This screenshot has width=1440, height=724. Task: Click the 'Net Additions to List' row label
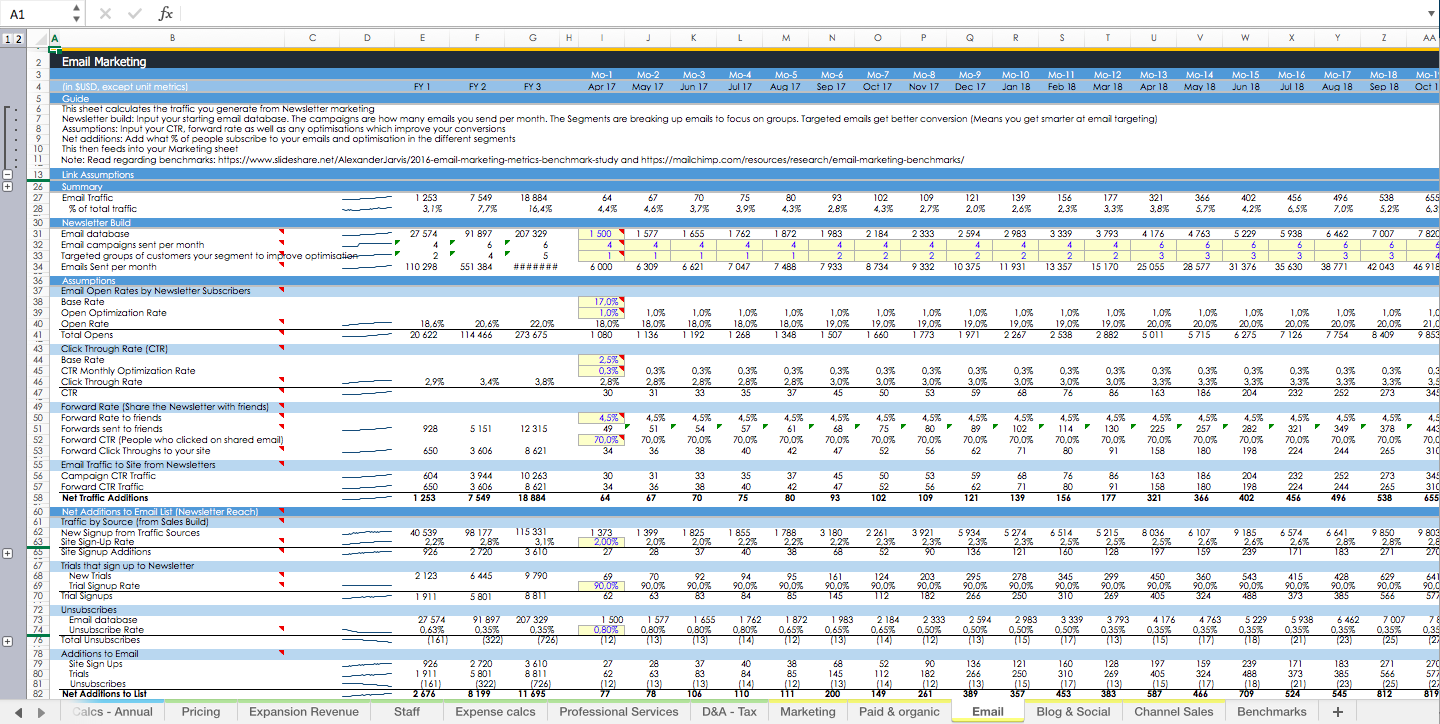(x=106, y=693)
